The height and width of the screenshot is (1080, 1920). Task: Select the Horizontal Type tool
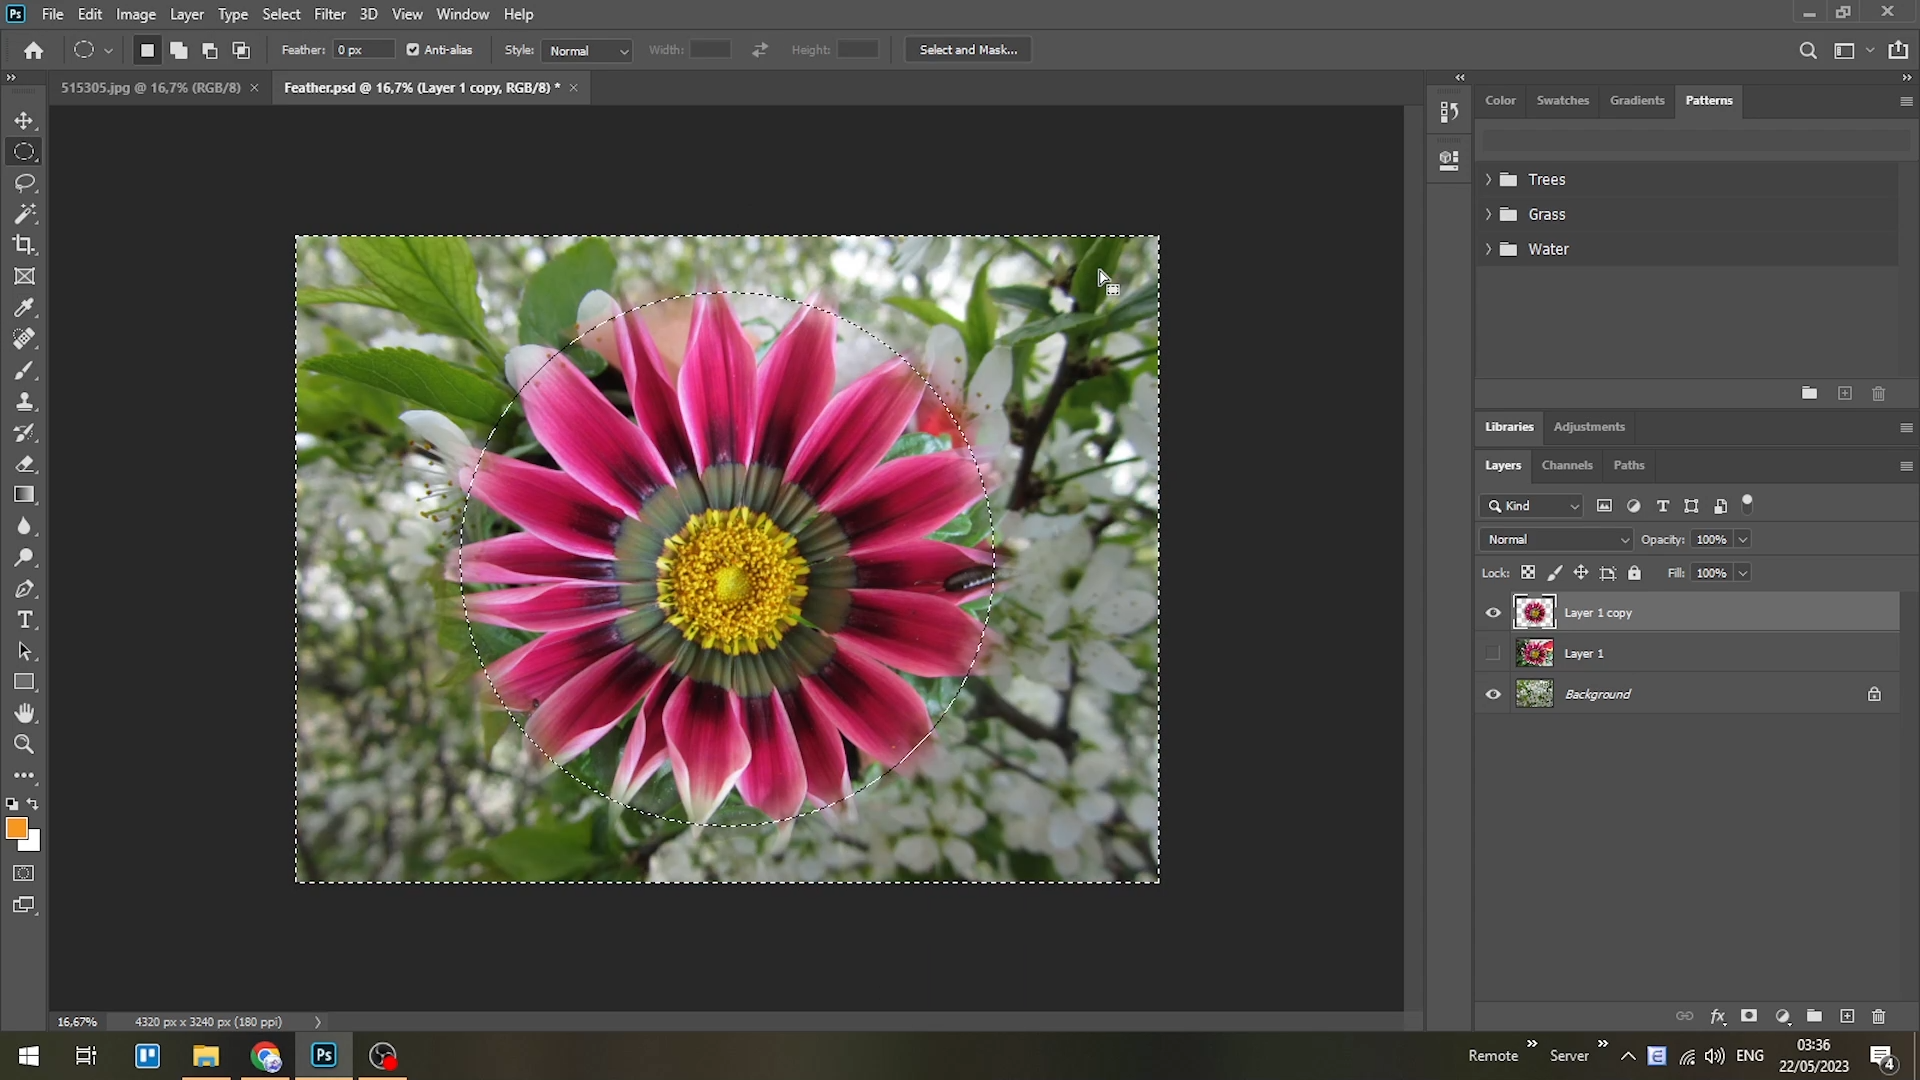coord(24,620)
